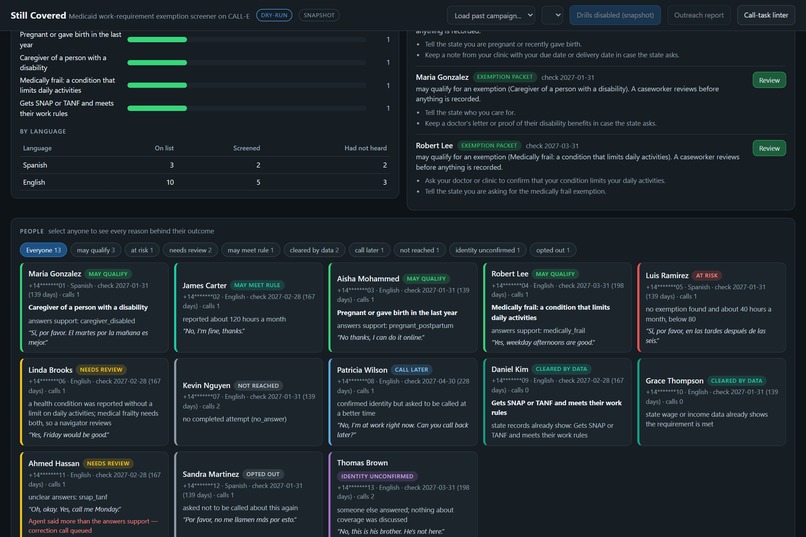This screenshot has width=806, height=537.
Task: Click AT RISK badge on Luis Ramirez
Action: pos(706,275)
